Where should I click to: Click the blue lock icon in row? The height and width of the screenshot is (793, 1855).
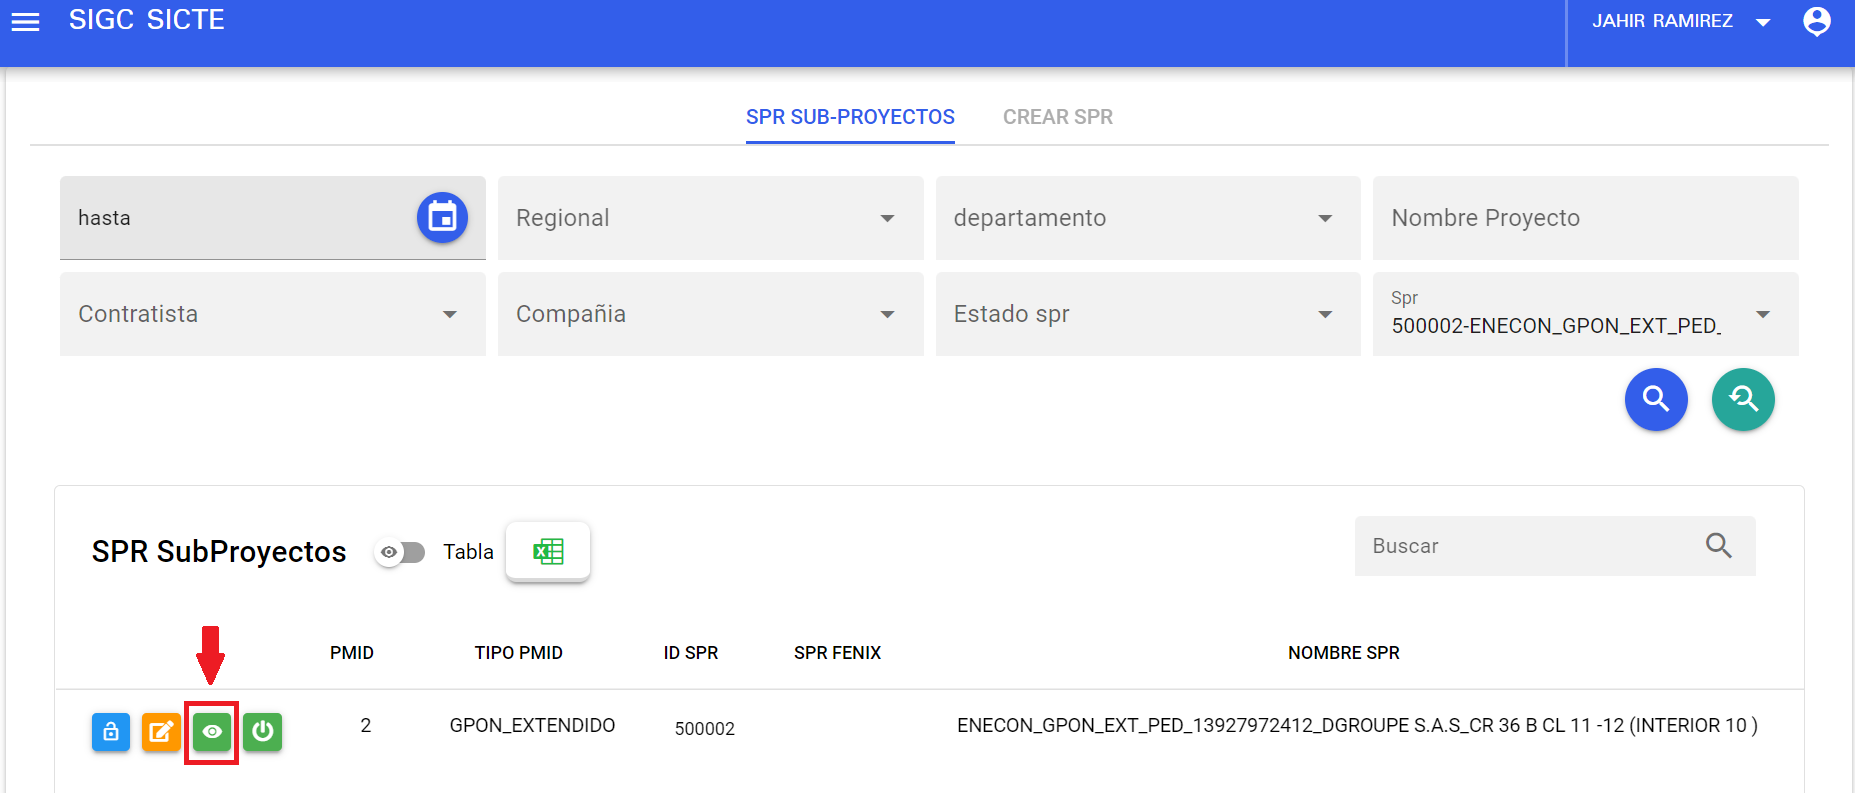[111, 732]
